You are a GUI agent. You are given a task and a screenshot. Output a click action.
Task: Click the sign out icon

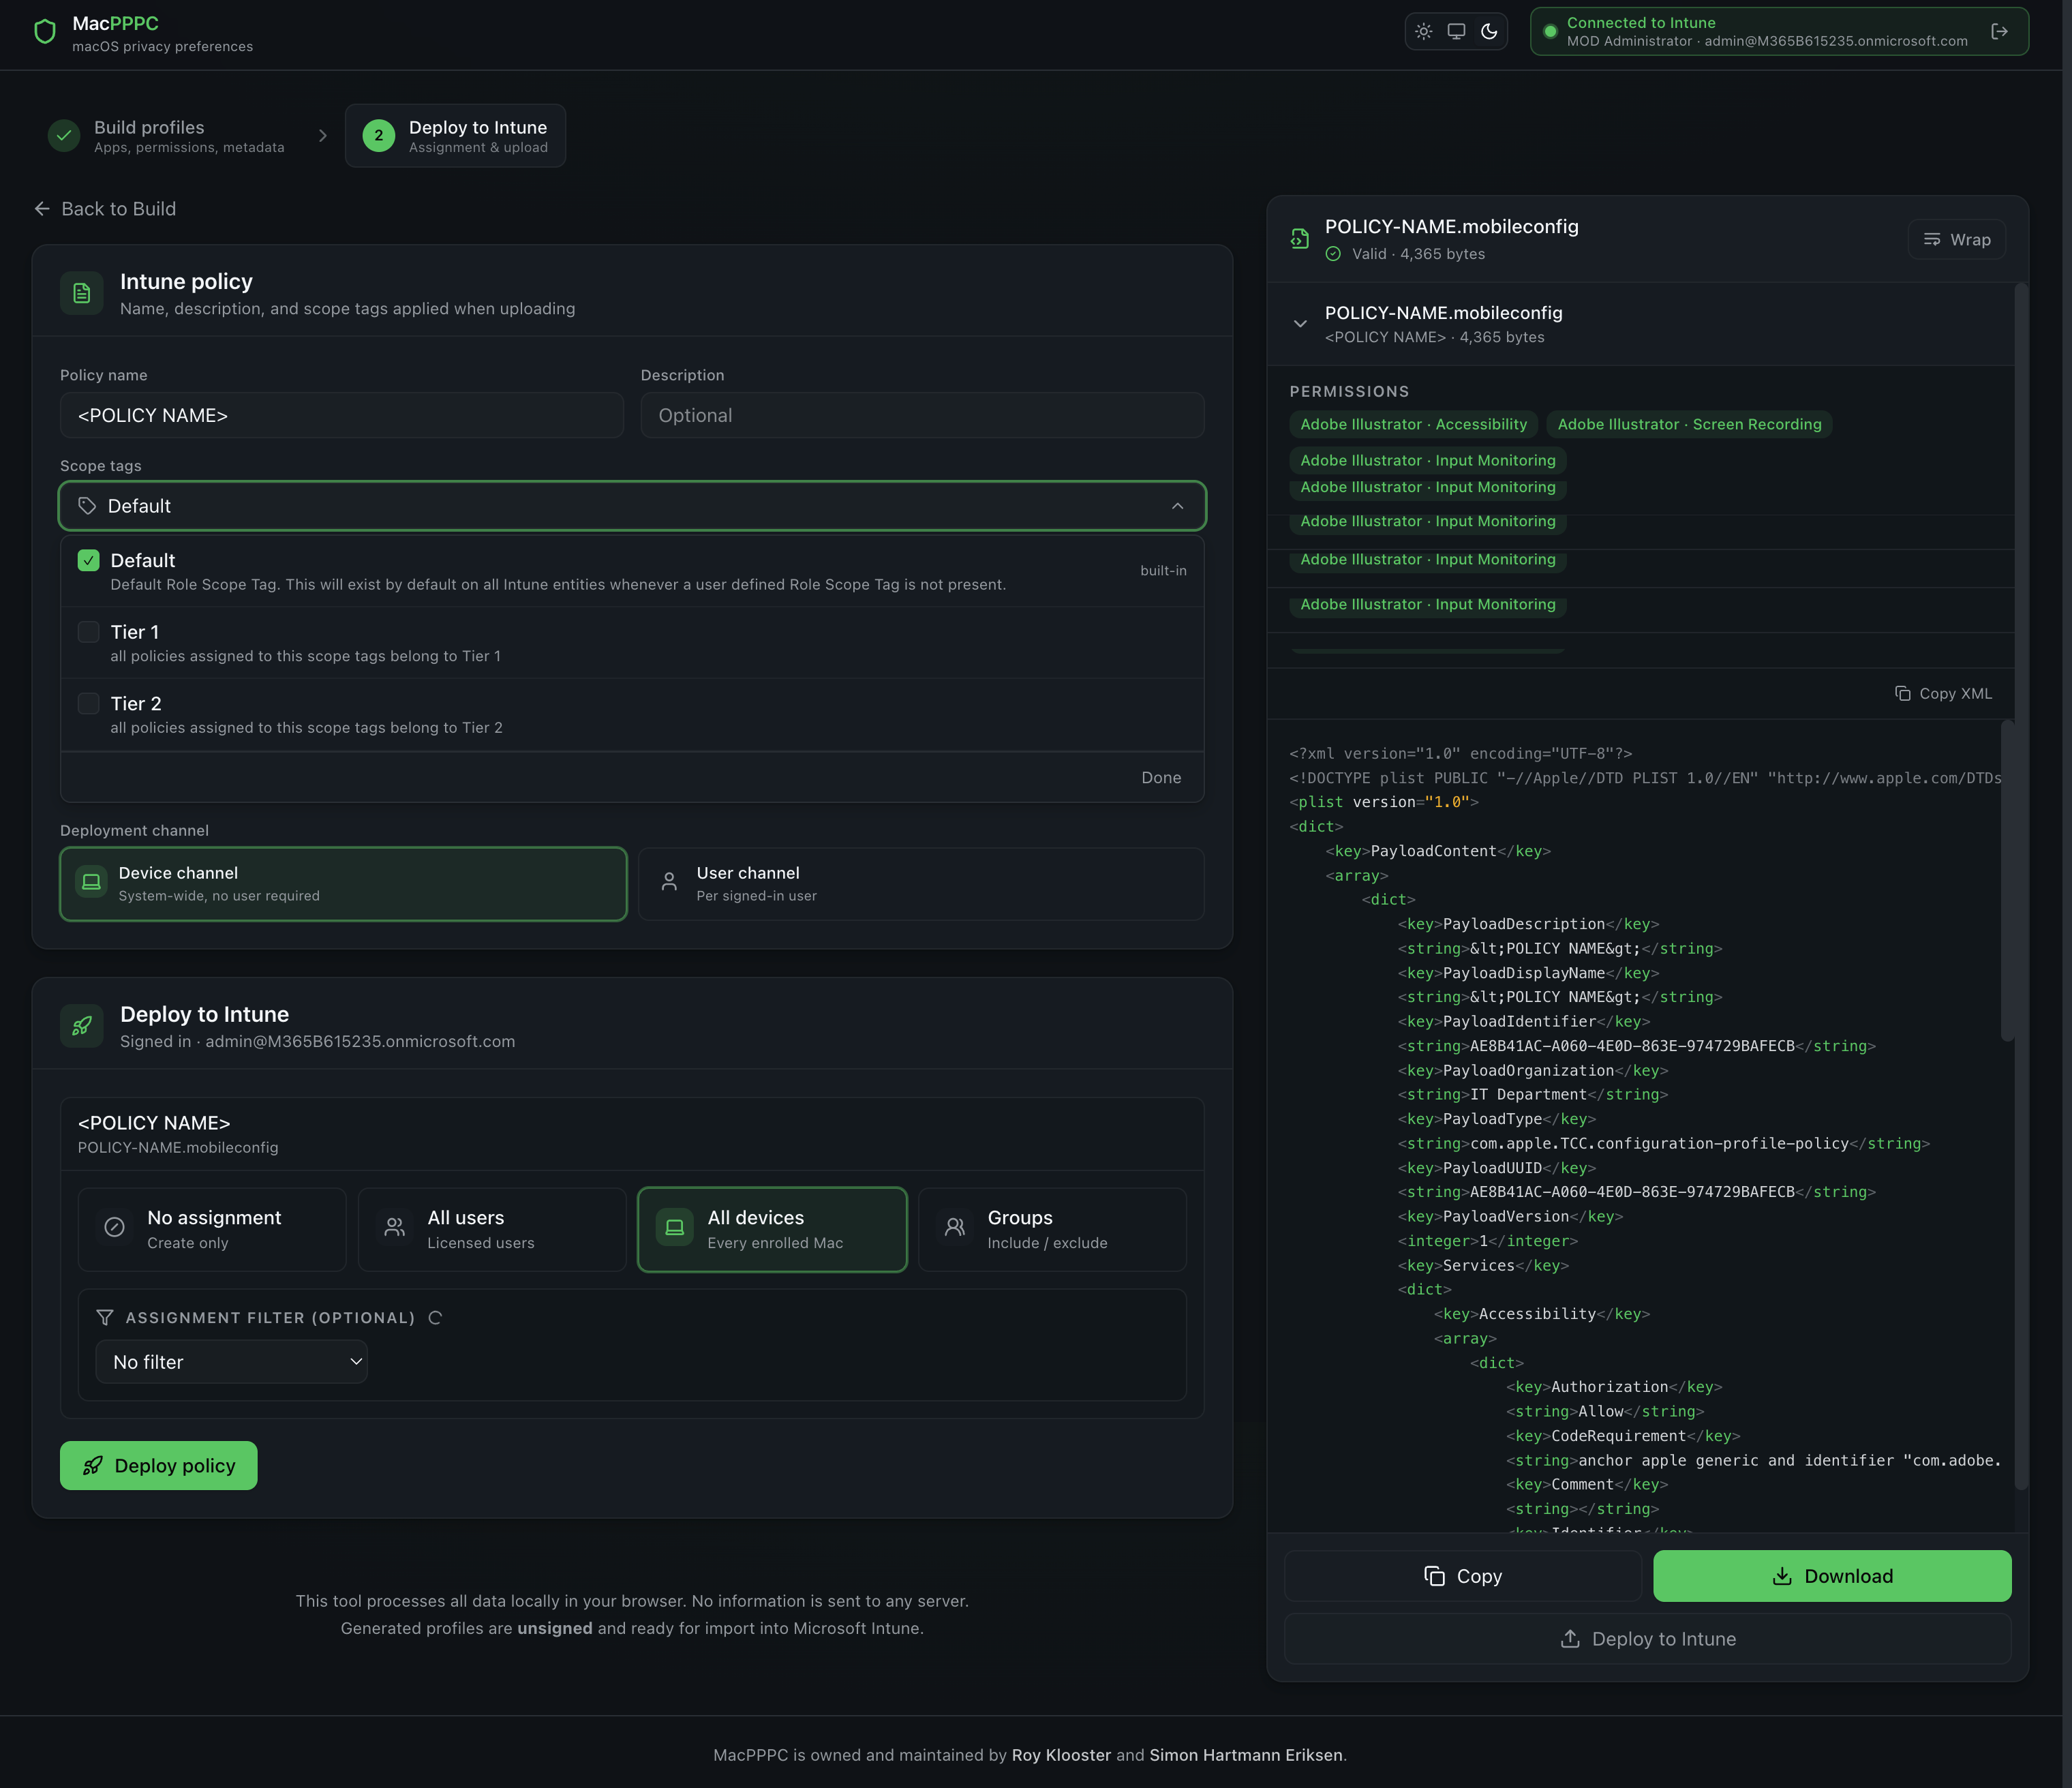point(2000,31)
